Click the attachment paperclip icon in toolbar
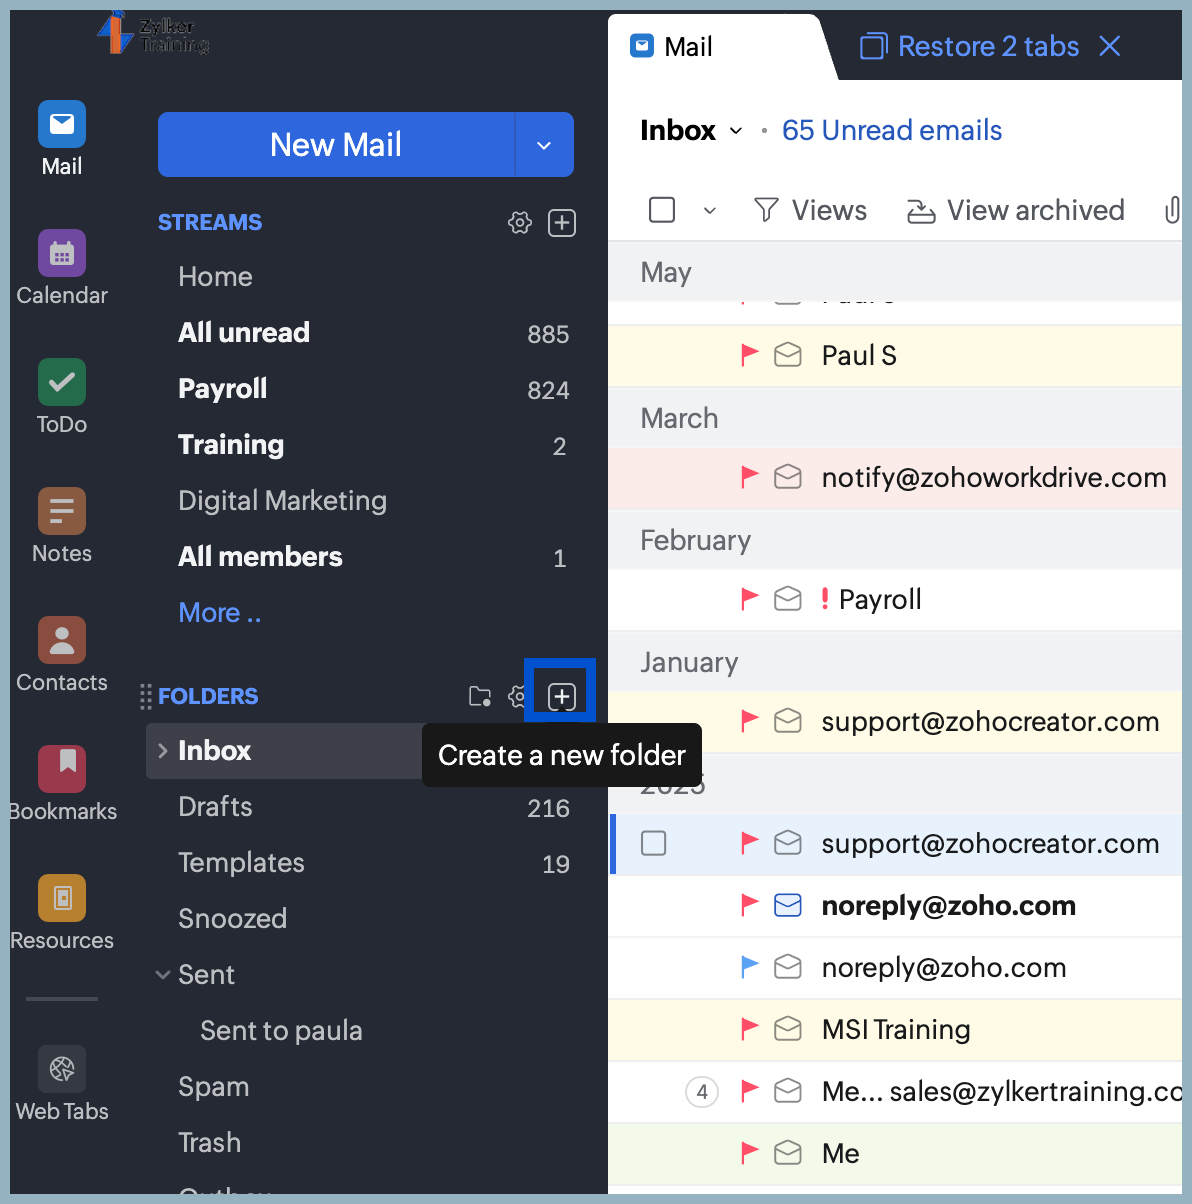Viewport: 1192px width, 1204px height. click(x=1172, y=210)
